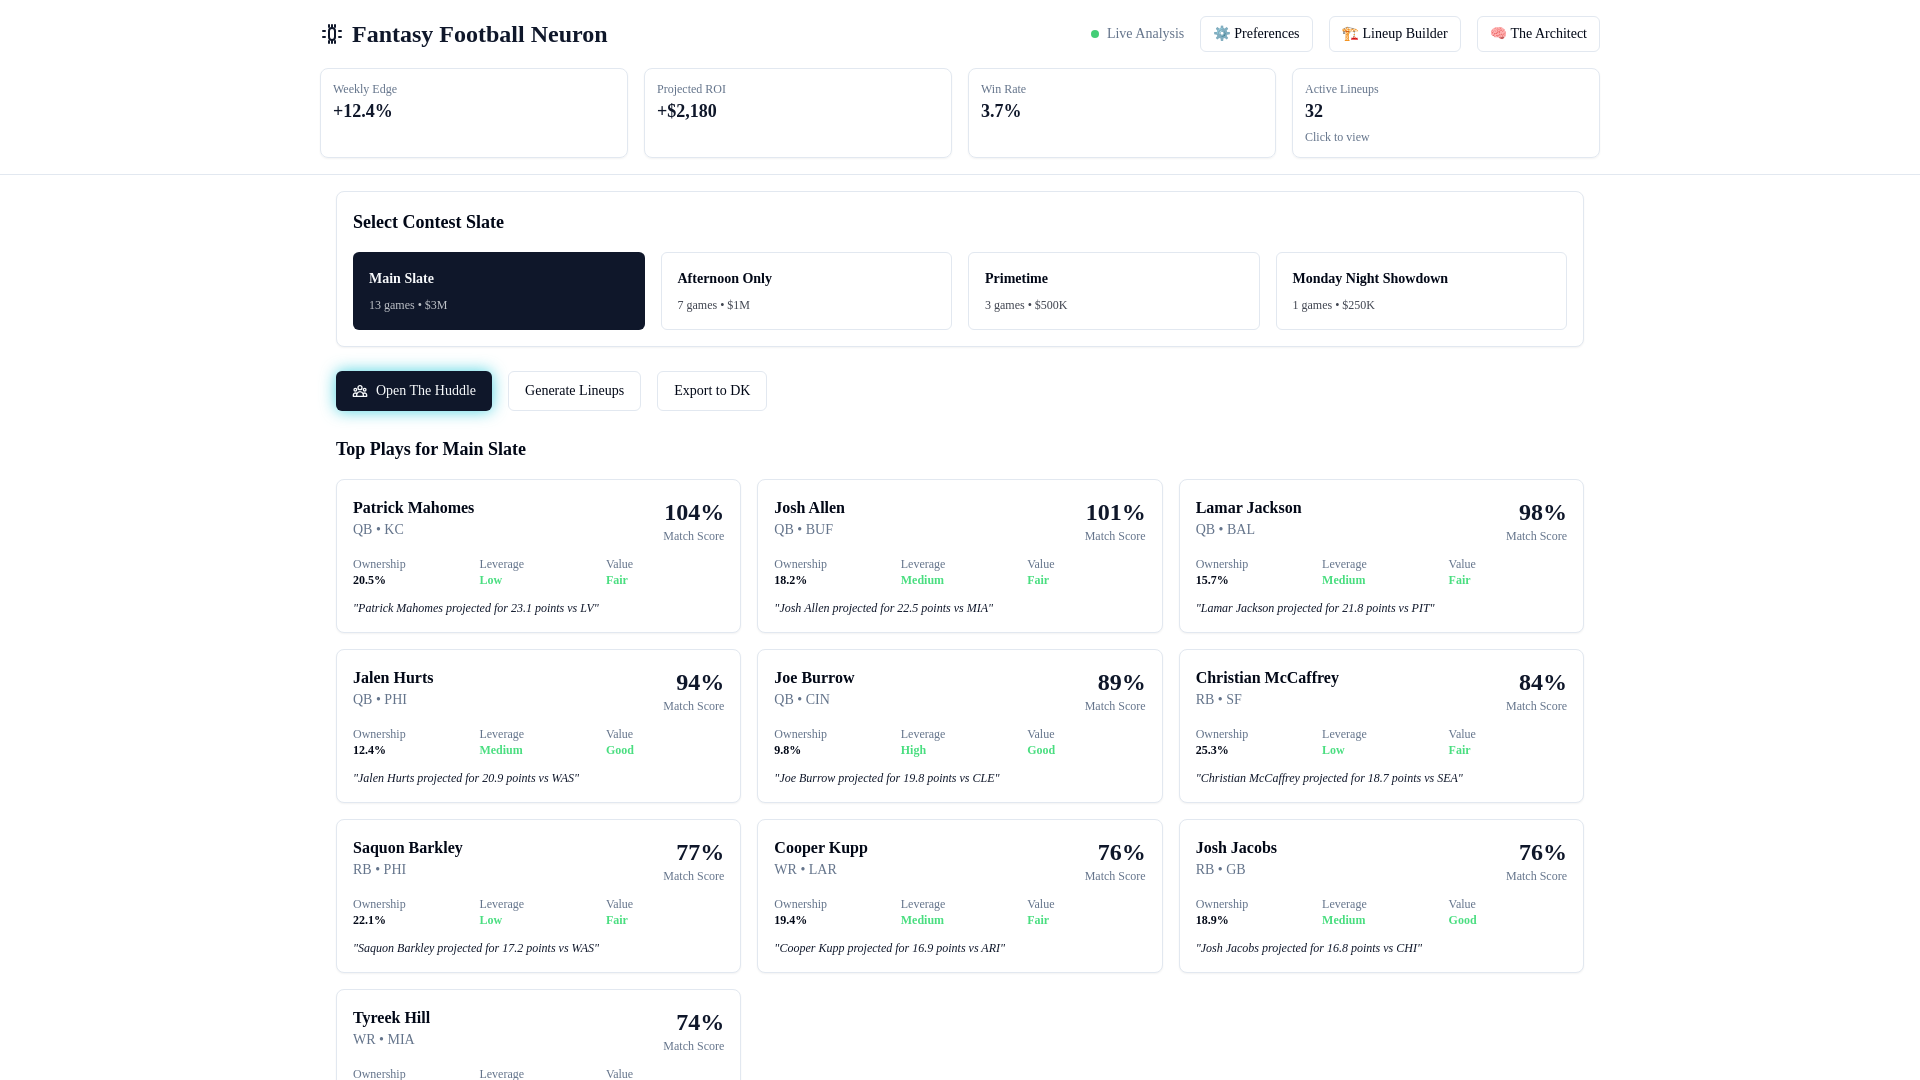Click Lamar Jackson's 15.7% ownership
This screenshot has width=1920, height=1080.
(x=1212, y=580)
